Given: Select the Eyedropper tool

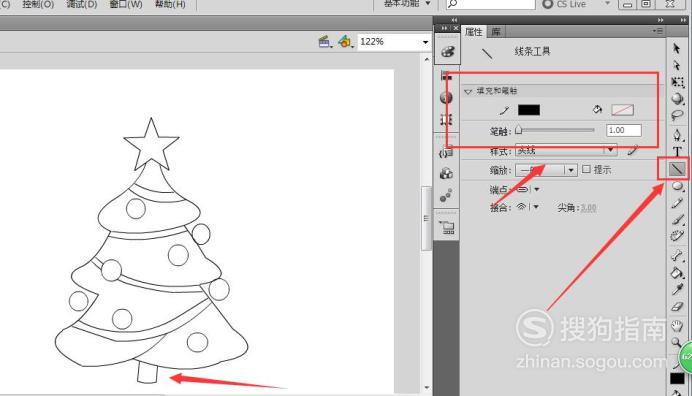Looking at the screenshot, I should [x=677, y=289].
